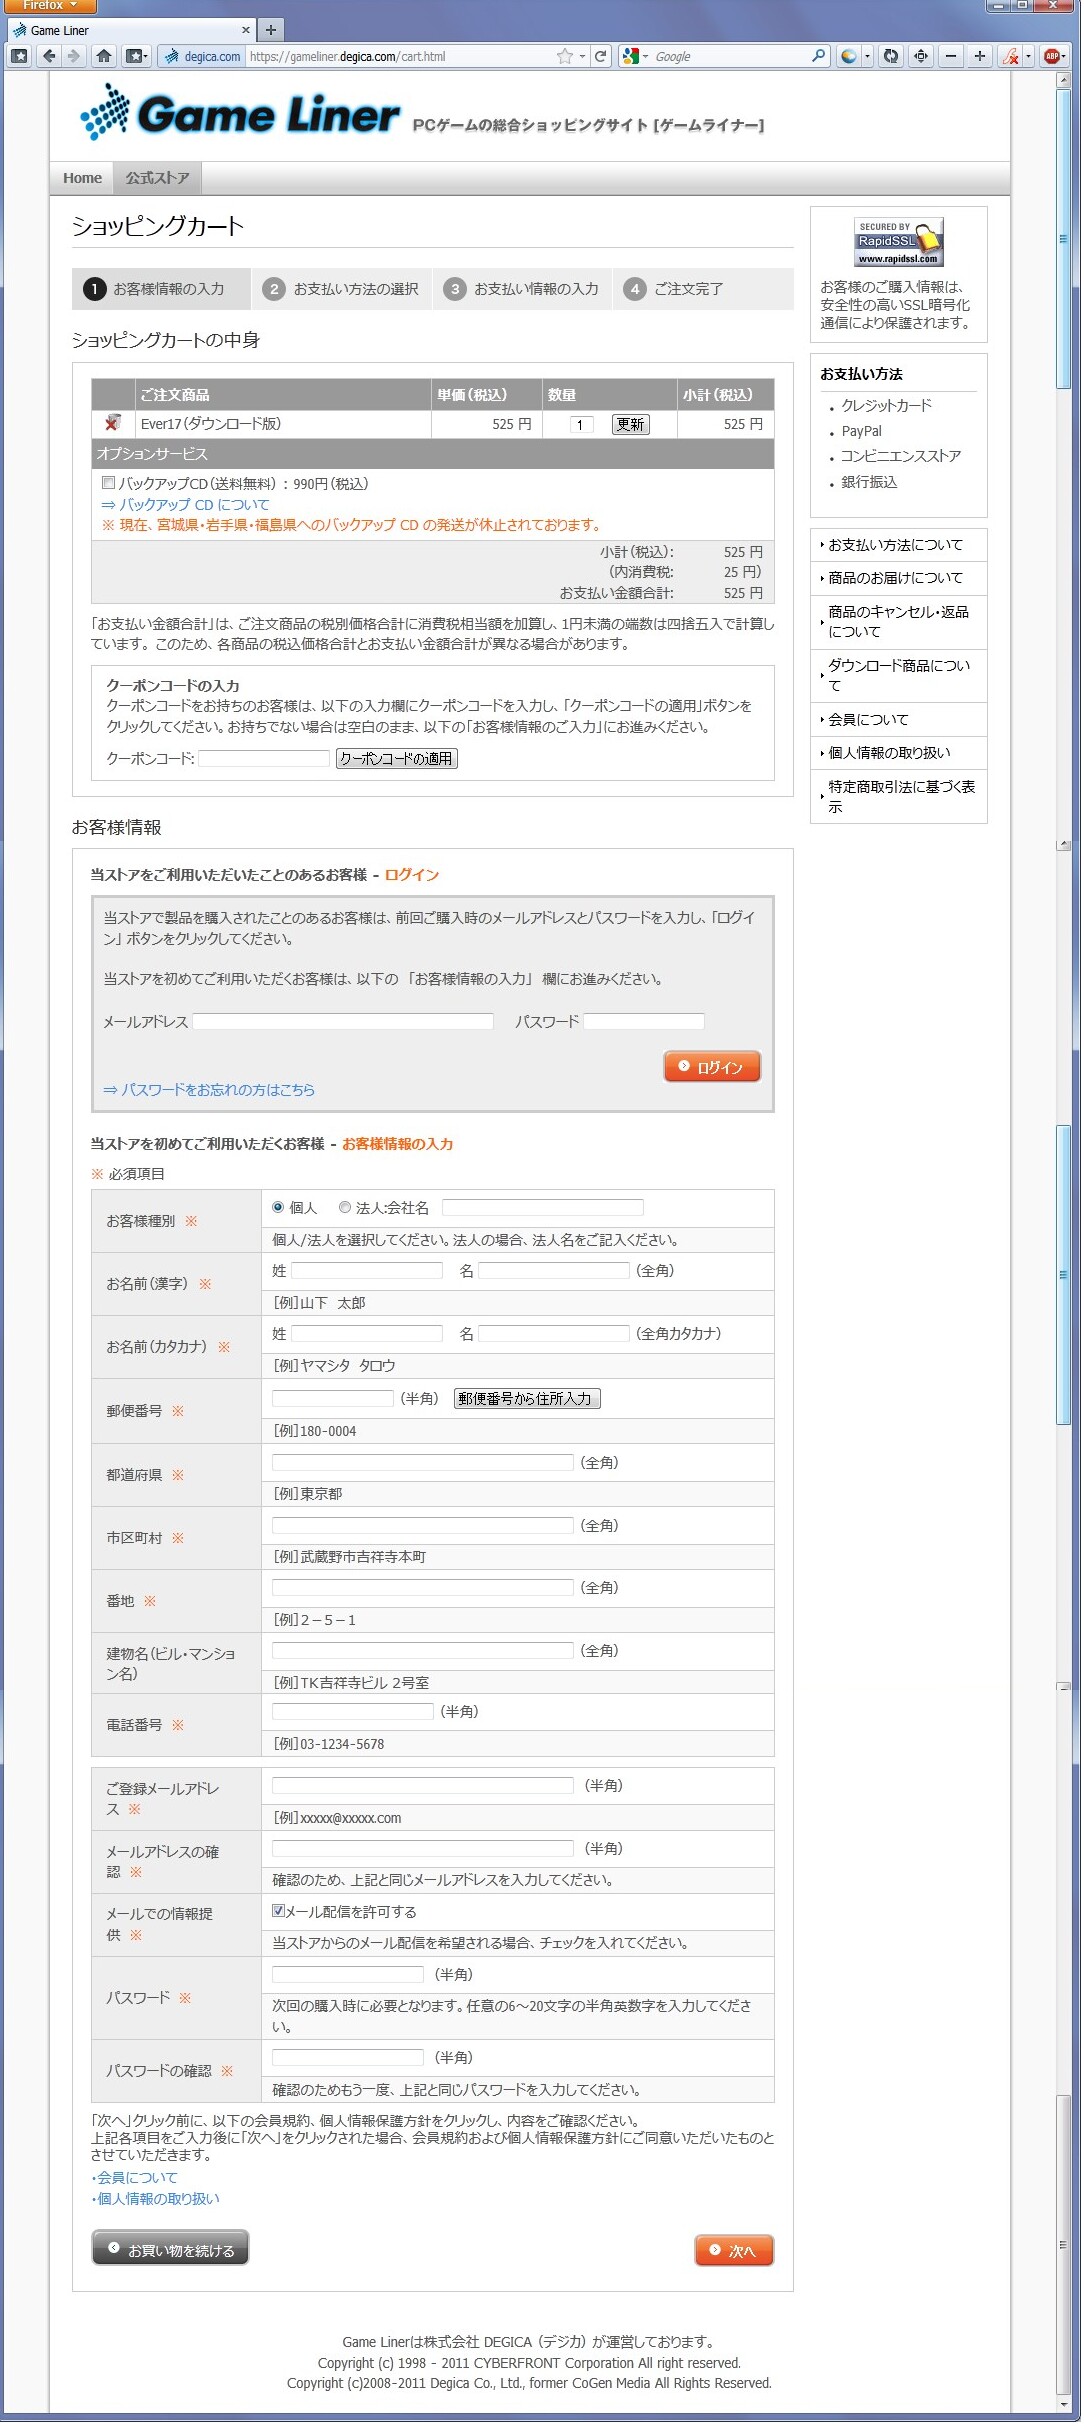
Task: Click the 更新 update button
Action: click(x=630, y=424)
